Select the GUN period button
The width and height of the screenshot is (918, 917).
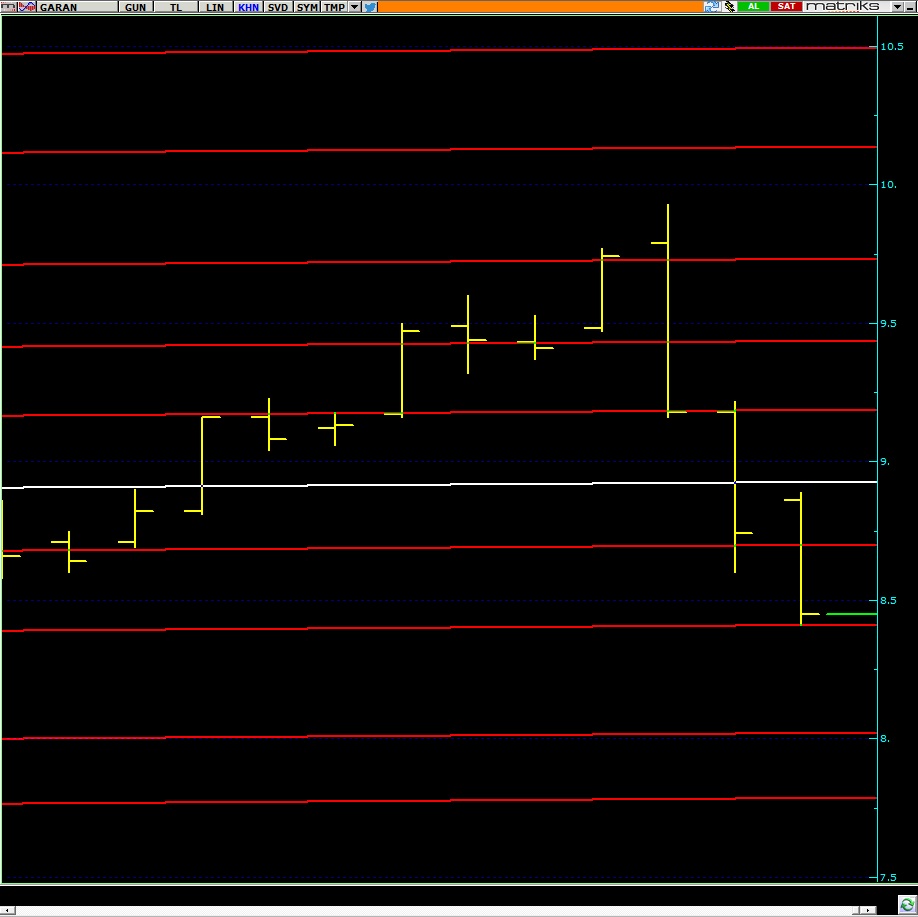coord(135,6)
